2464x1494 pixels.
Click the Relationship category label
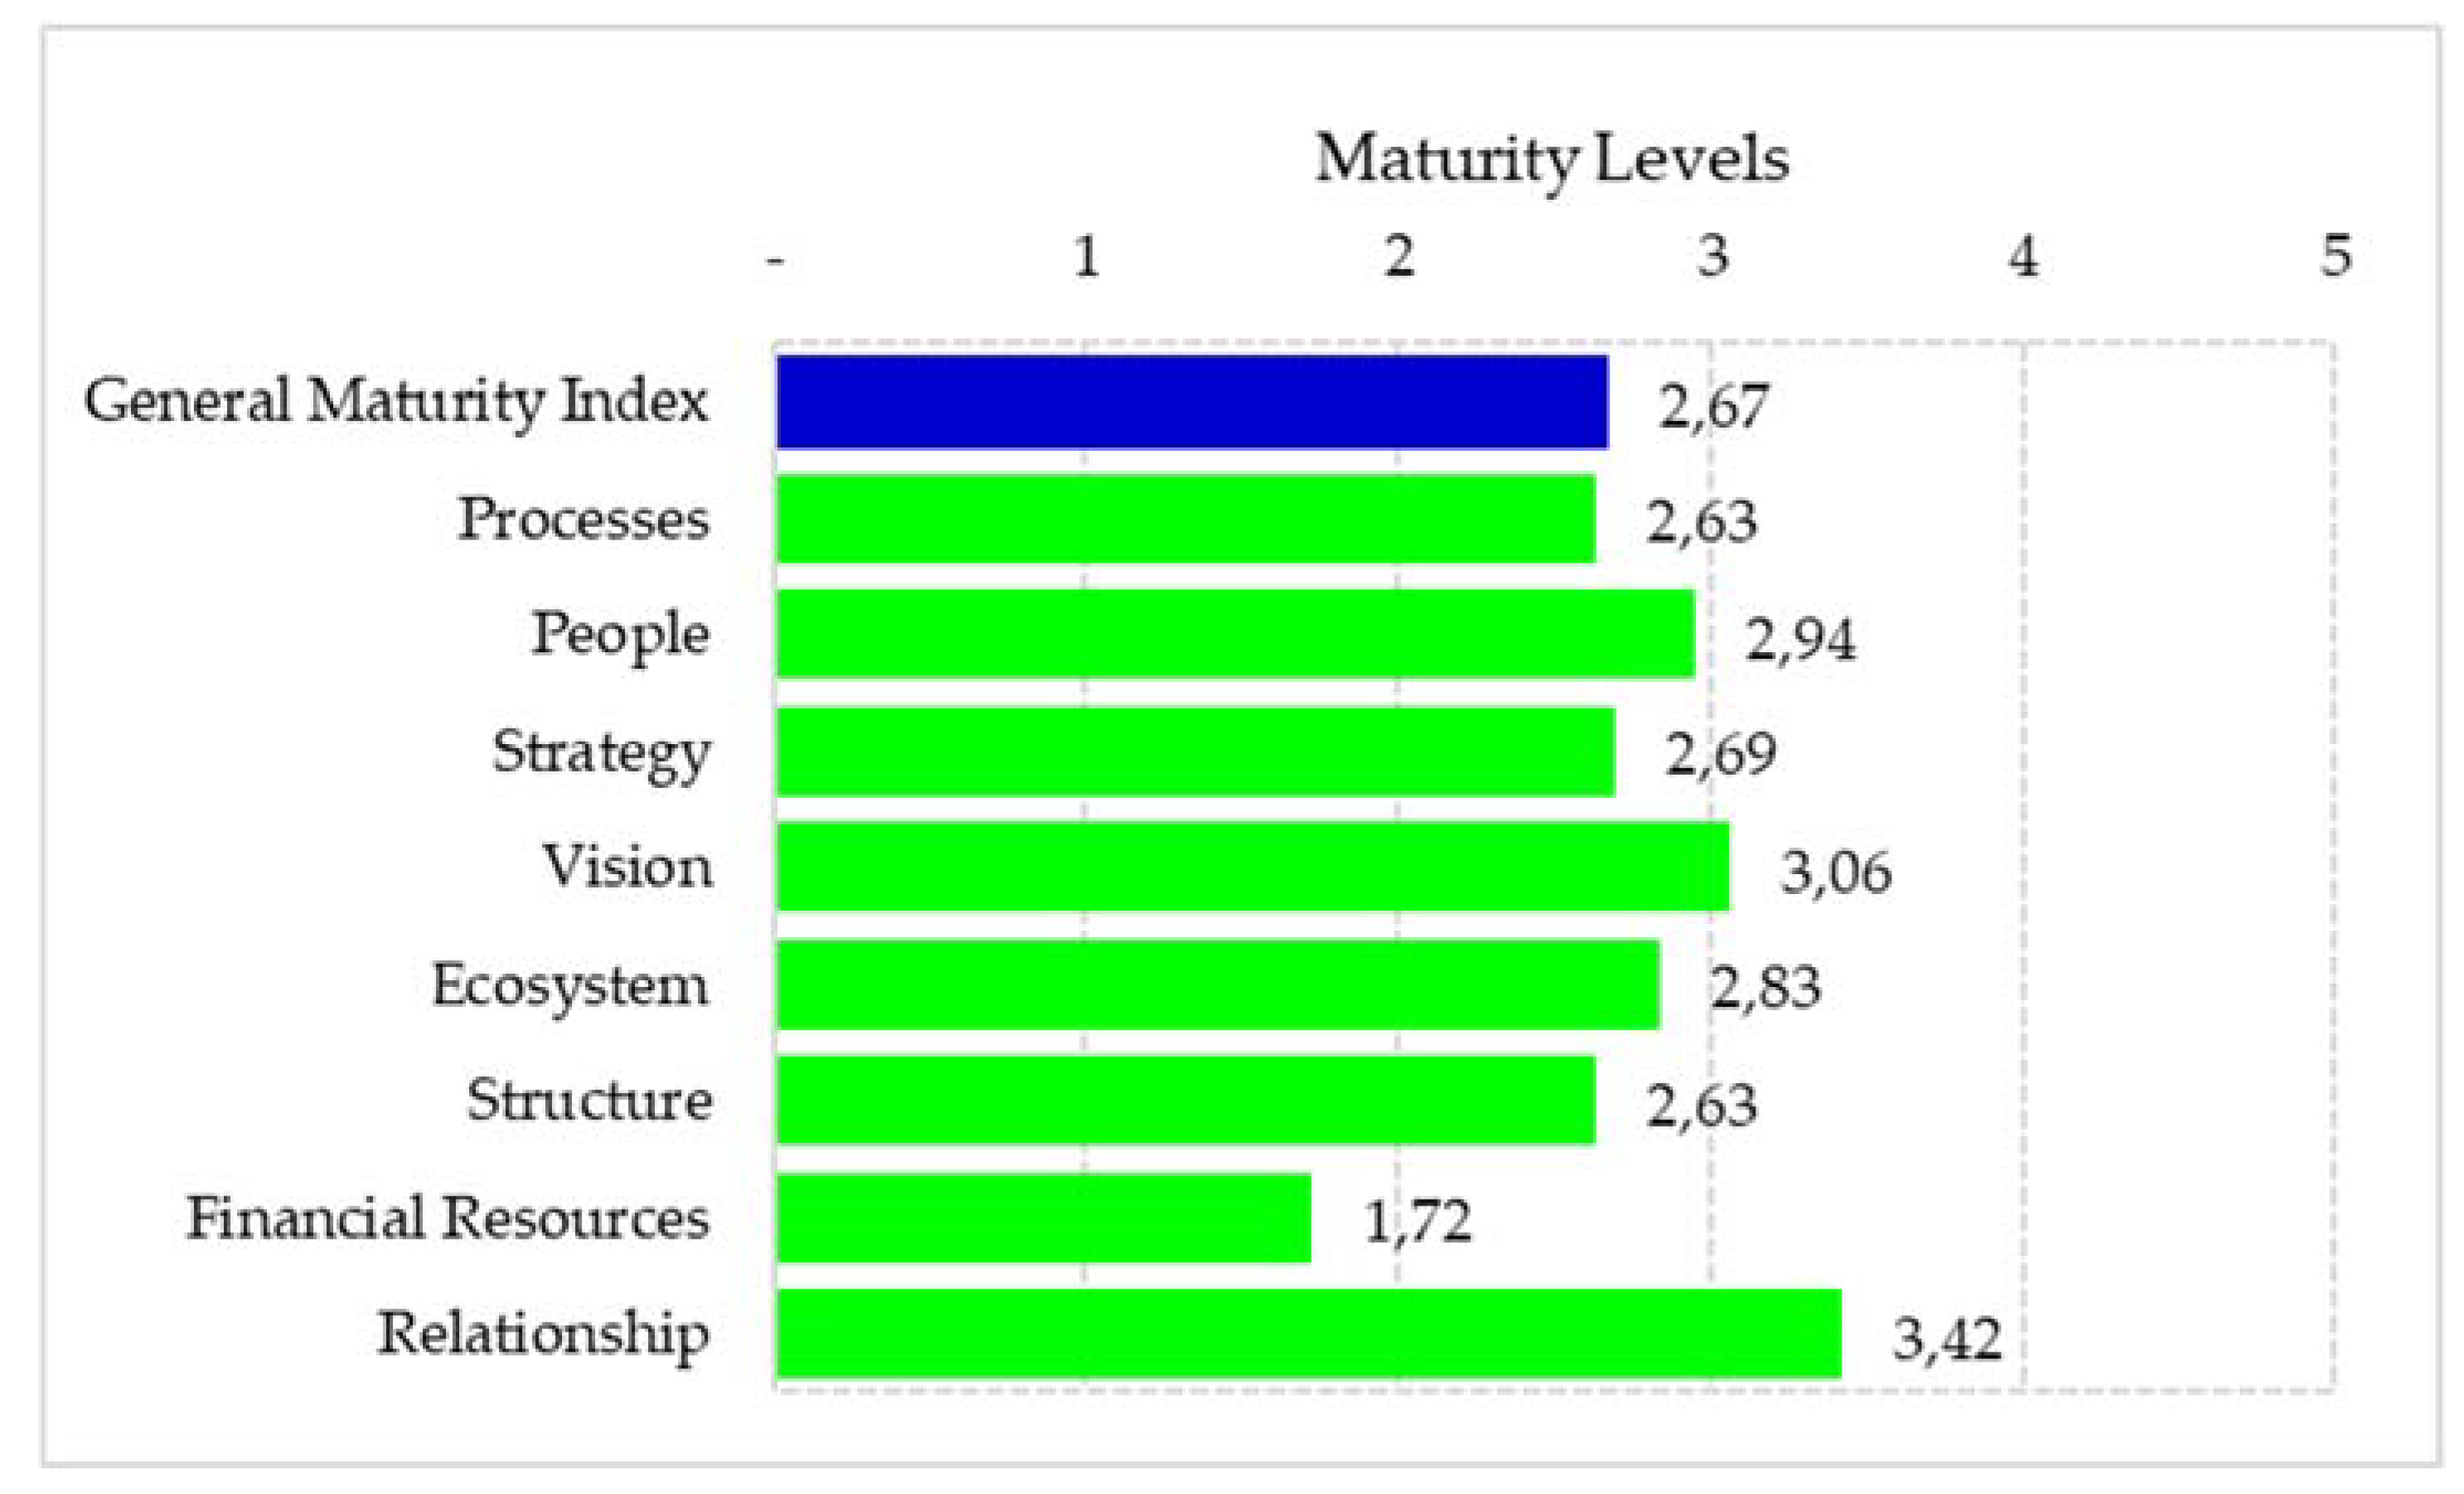(x=543, y=1334)
